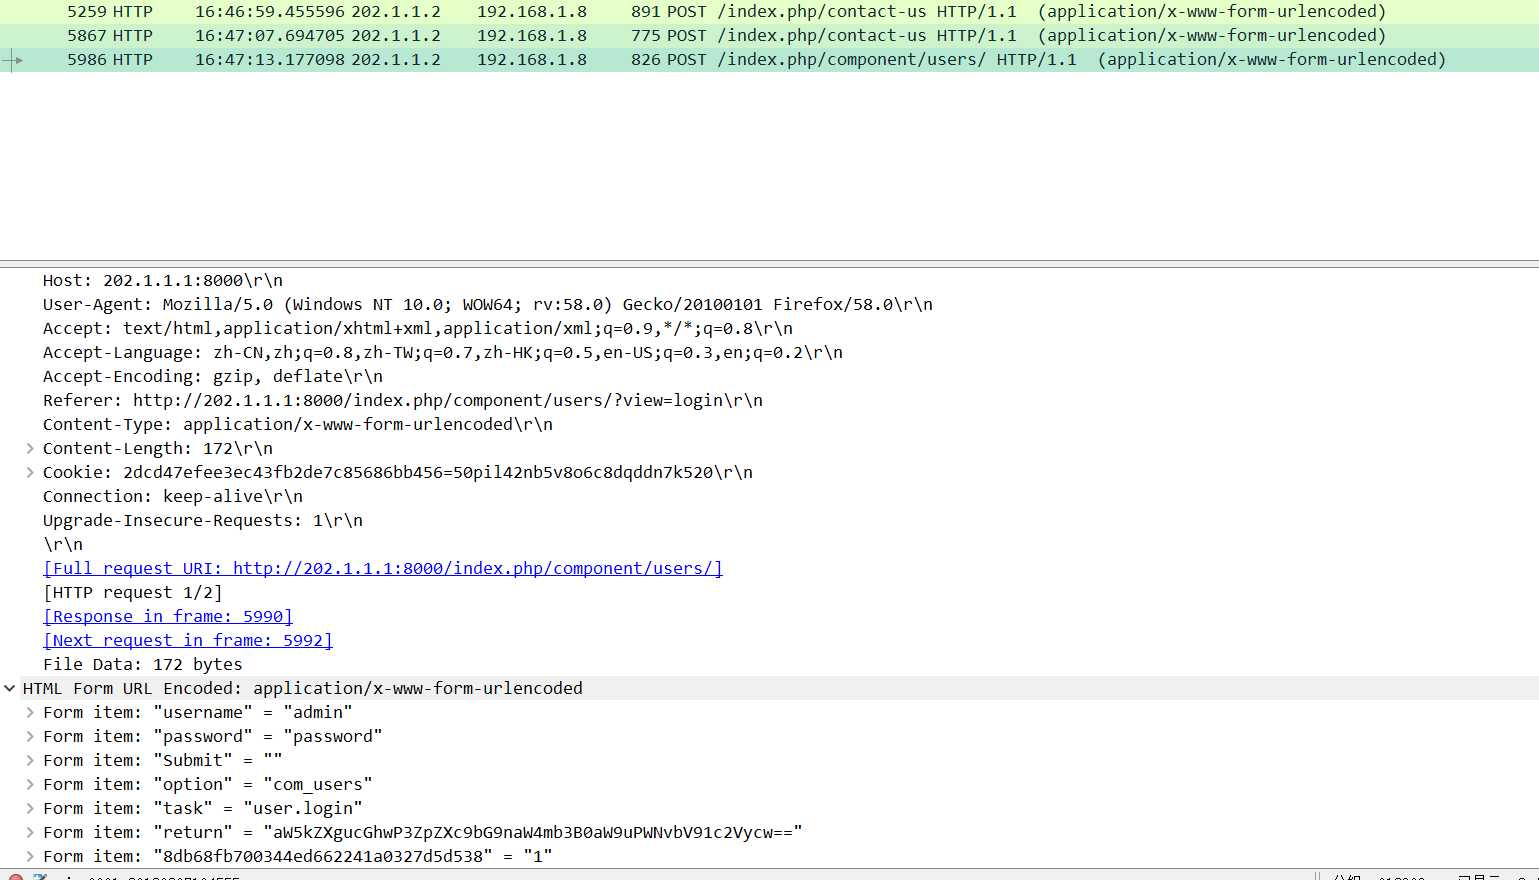
Task: Click length value 826 in packet list
Action: pos(645,59)
